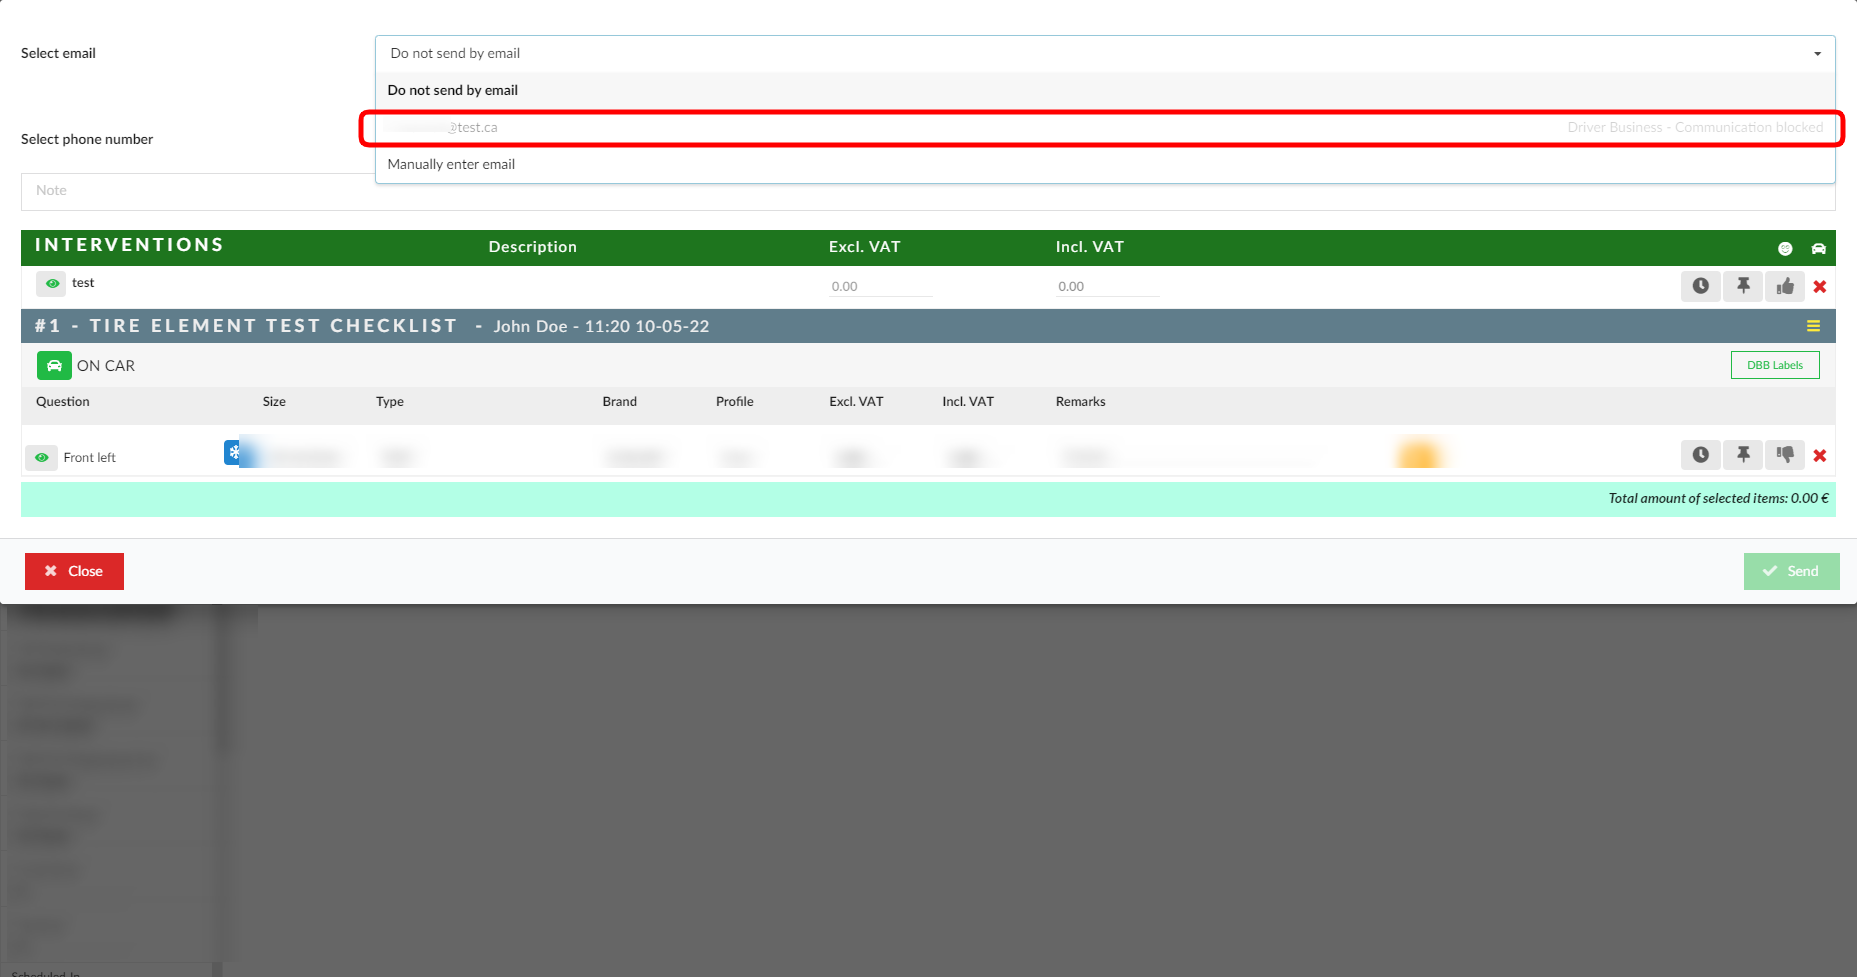Toggle visibility eye for test intervention
The height and width of the screenshot is (977, 1857).
[x=52, y=284]
